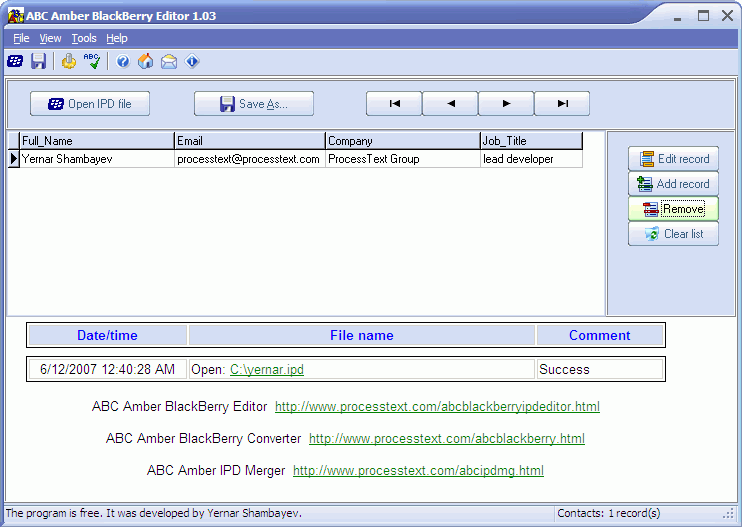
Task: Click the ABC spell-check toolbar icon
Action: [92, 61]
